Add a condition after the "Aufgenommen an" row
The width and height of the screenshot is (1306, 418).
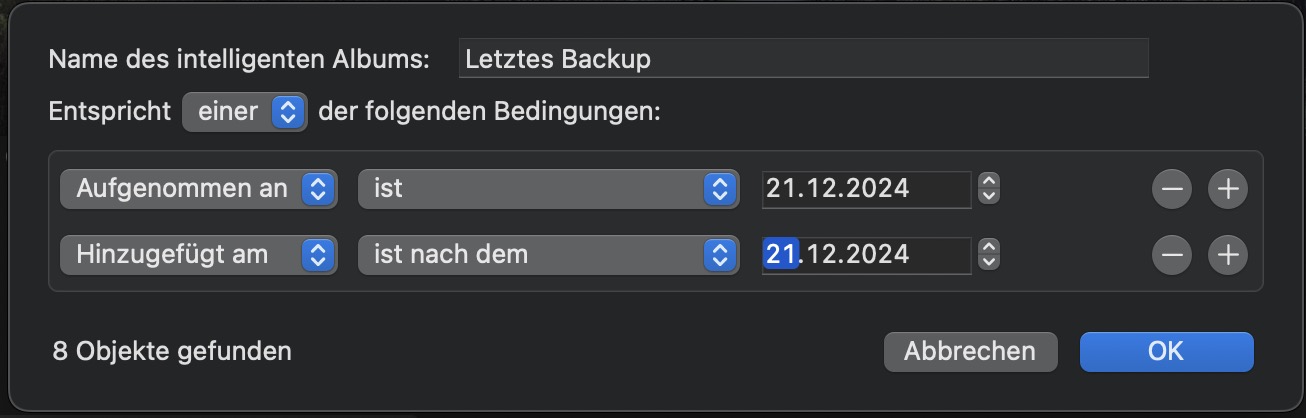1228,189
